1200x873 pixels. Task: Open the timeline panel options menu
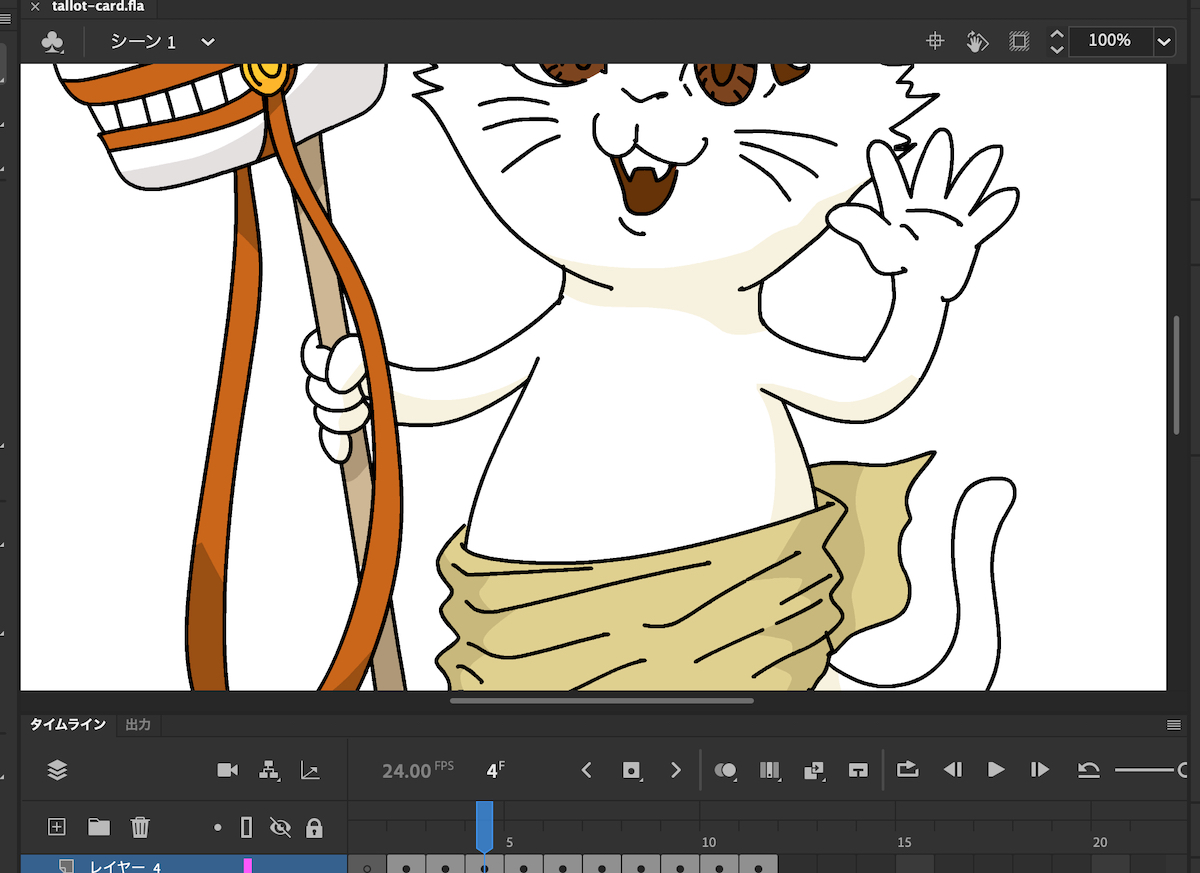click(x=1174, y=725)
